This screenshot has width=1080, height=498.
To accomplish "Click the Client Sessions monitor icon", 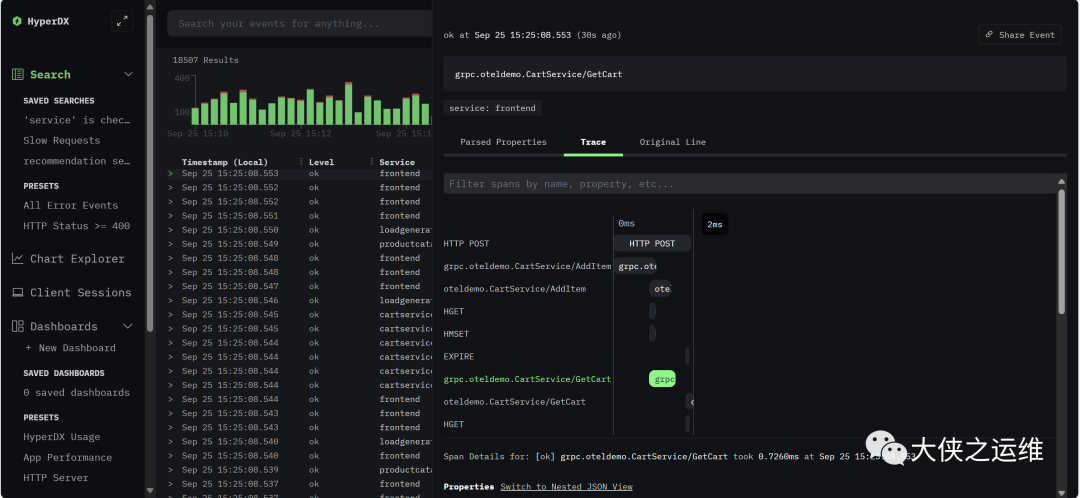I will pyautogui.click(x=17, y=293).
